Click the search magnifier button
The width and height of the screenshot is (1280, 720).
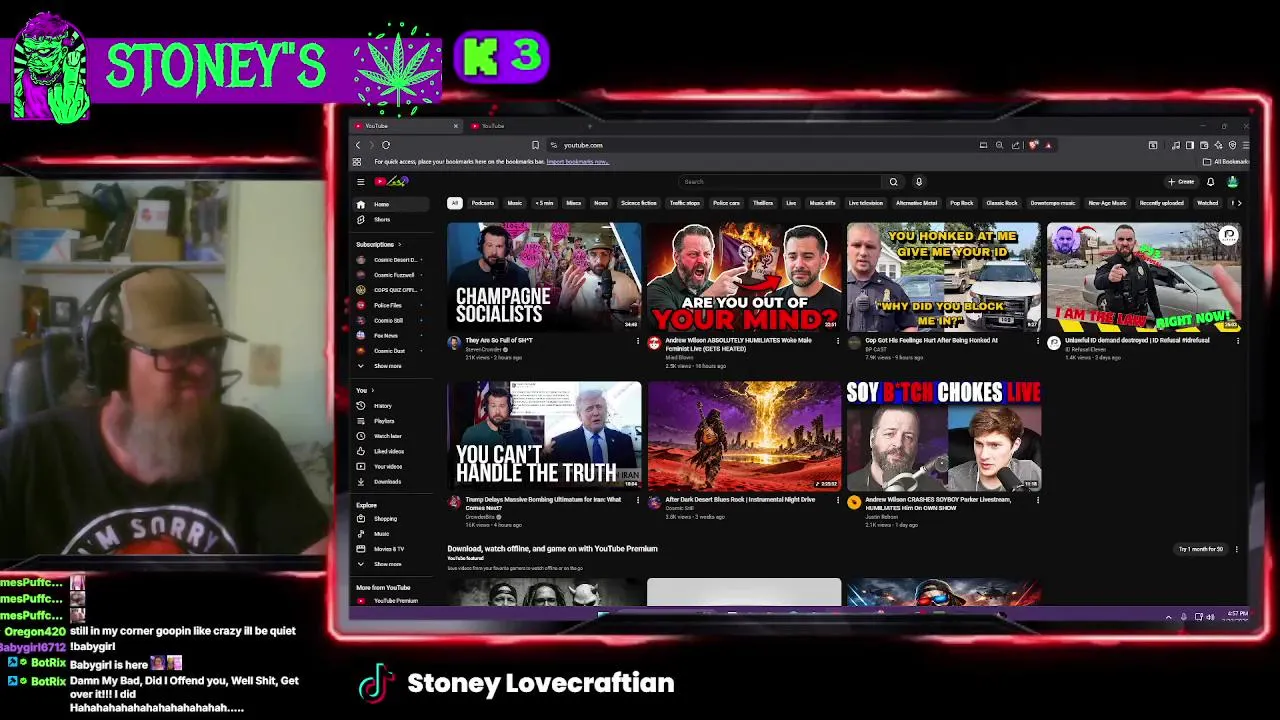(893, 182)
